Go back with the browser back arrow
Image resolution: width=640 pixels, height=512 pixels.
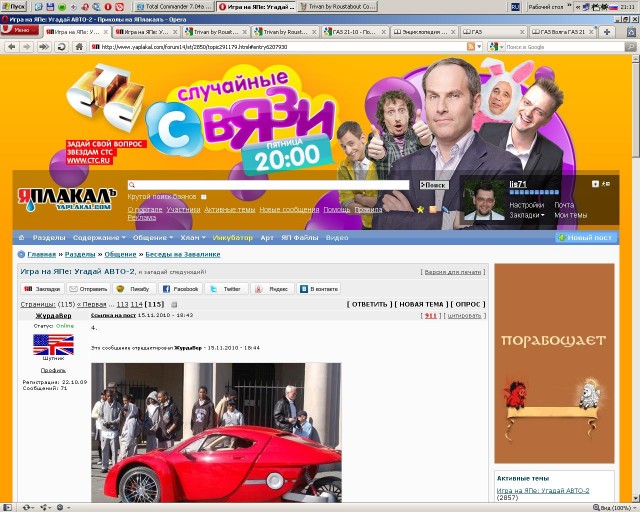11,47
